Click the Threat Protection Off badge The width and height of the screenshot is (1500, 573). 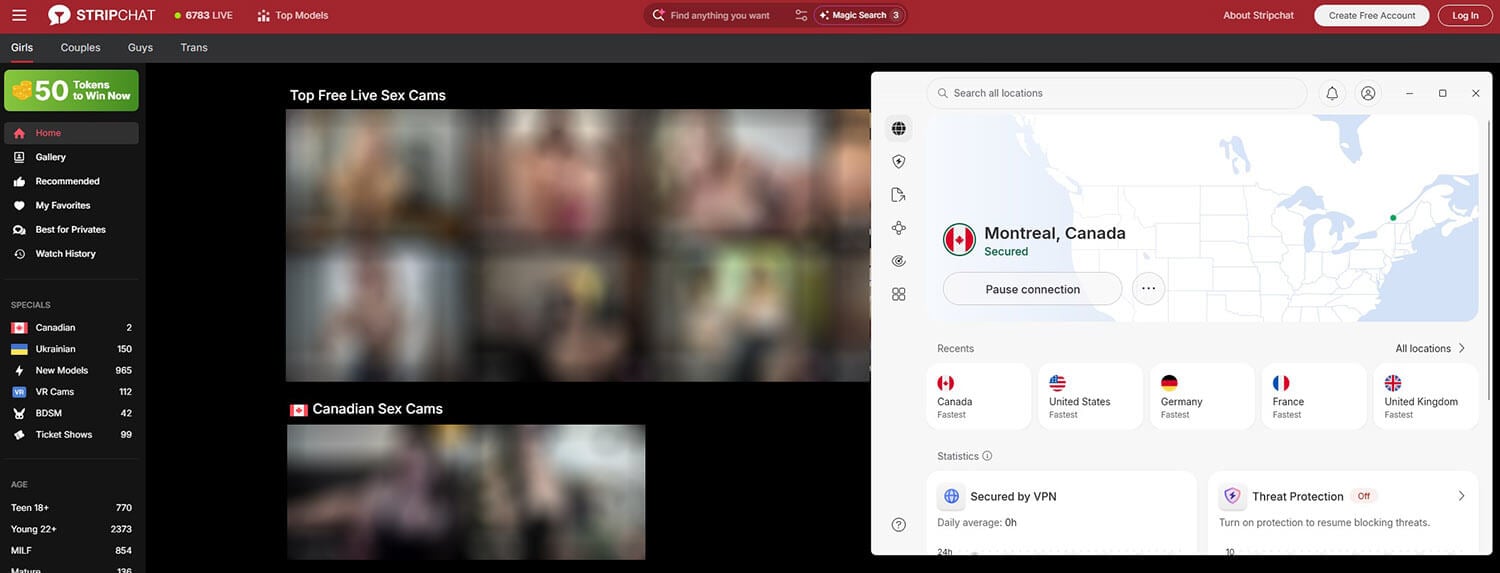click(x=1363, y=496)
